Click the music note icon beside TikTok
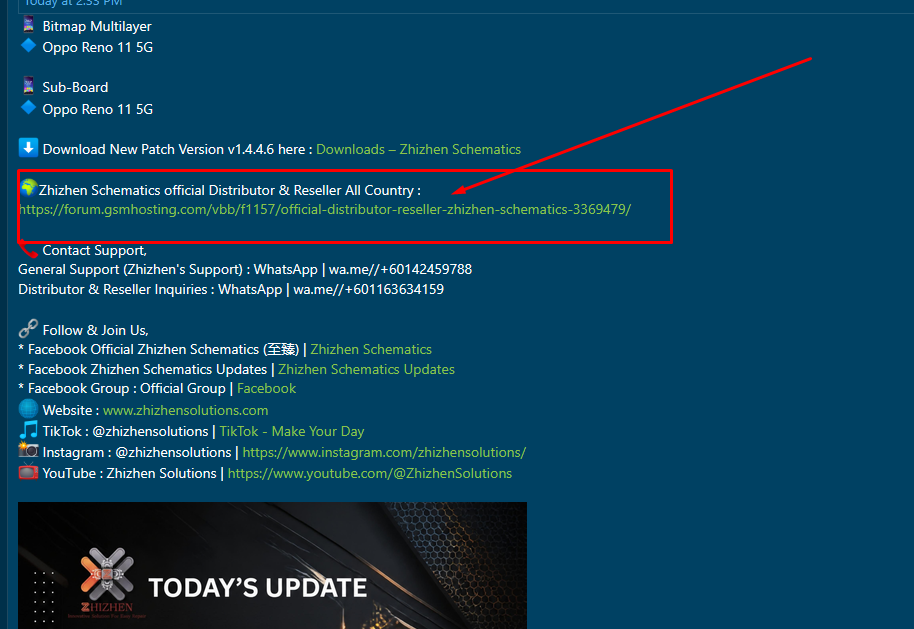914x629 pixels. point(28,430)
